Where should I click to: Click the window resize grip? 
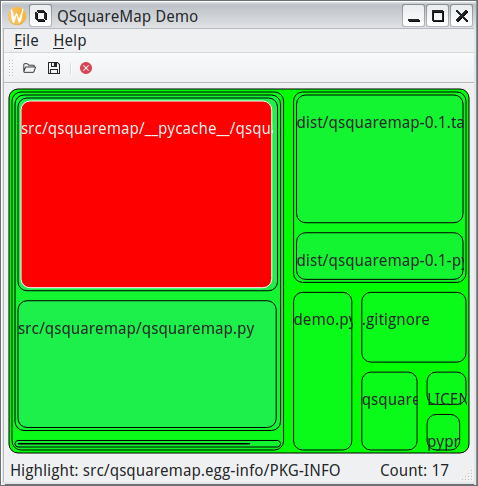[468, 476]
